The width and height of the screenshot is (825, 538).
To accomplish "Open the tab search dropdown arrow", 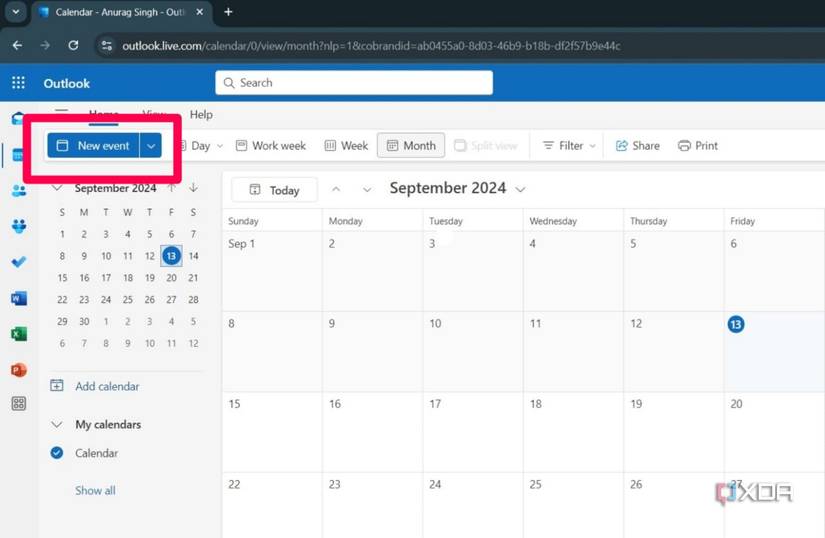I will [x=16, y=12].
